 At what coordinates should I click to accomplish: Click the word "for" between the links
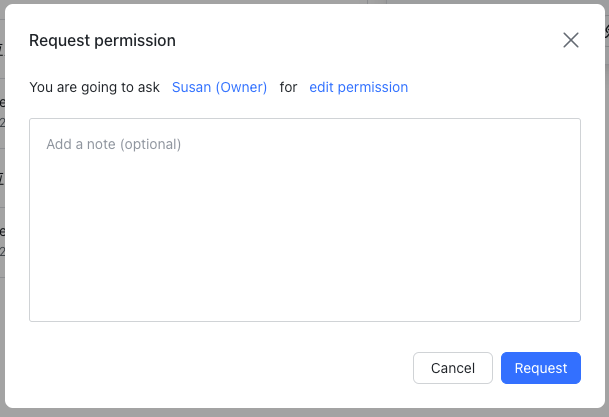(x=288, y=87)
